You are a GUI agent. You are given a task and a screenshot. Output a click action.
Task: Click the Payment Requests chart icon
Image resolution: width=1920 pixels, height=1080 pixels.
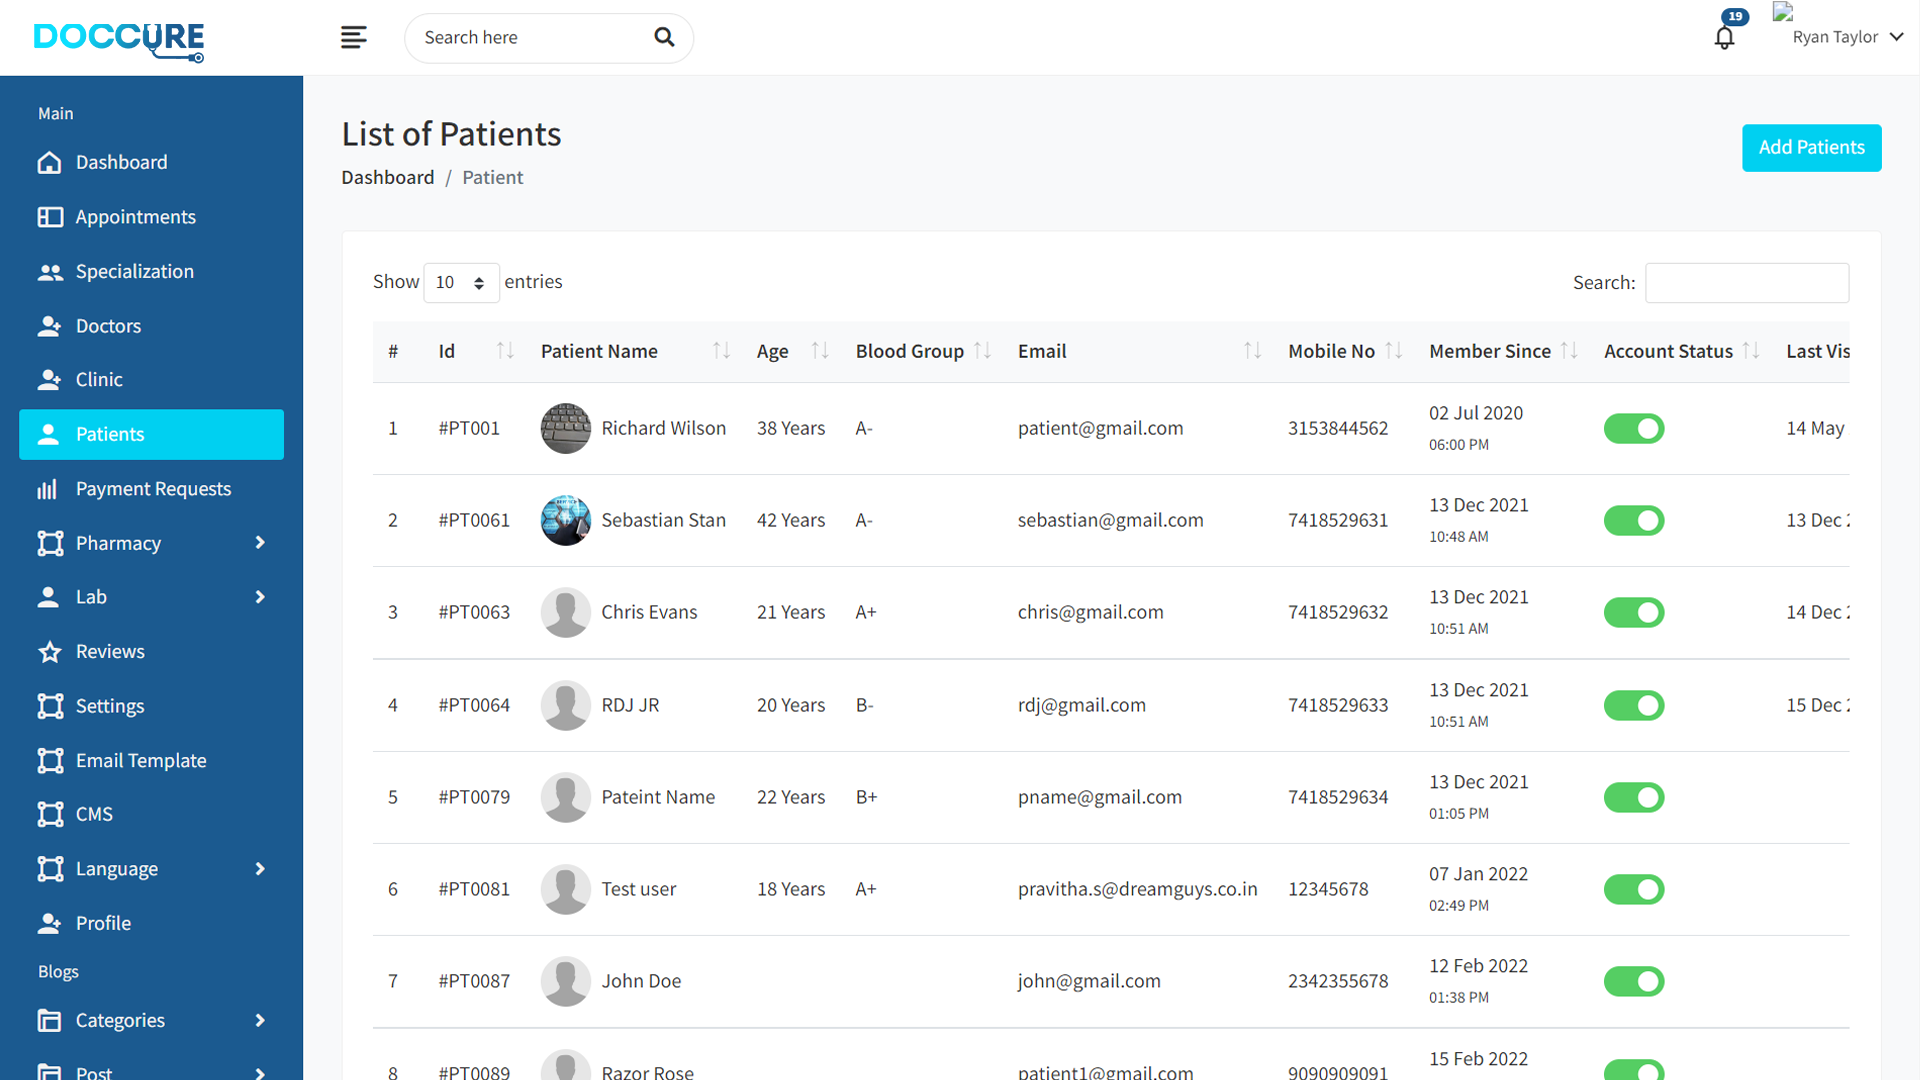(47, 489)
